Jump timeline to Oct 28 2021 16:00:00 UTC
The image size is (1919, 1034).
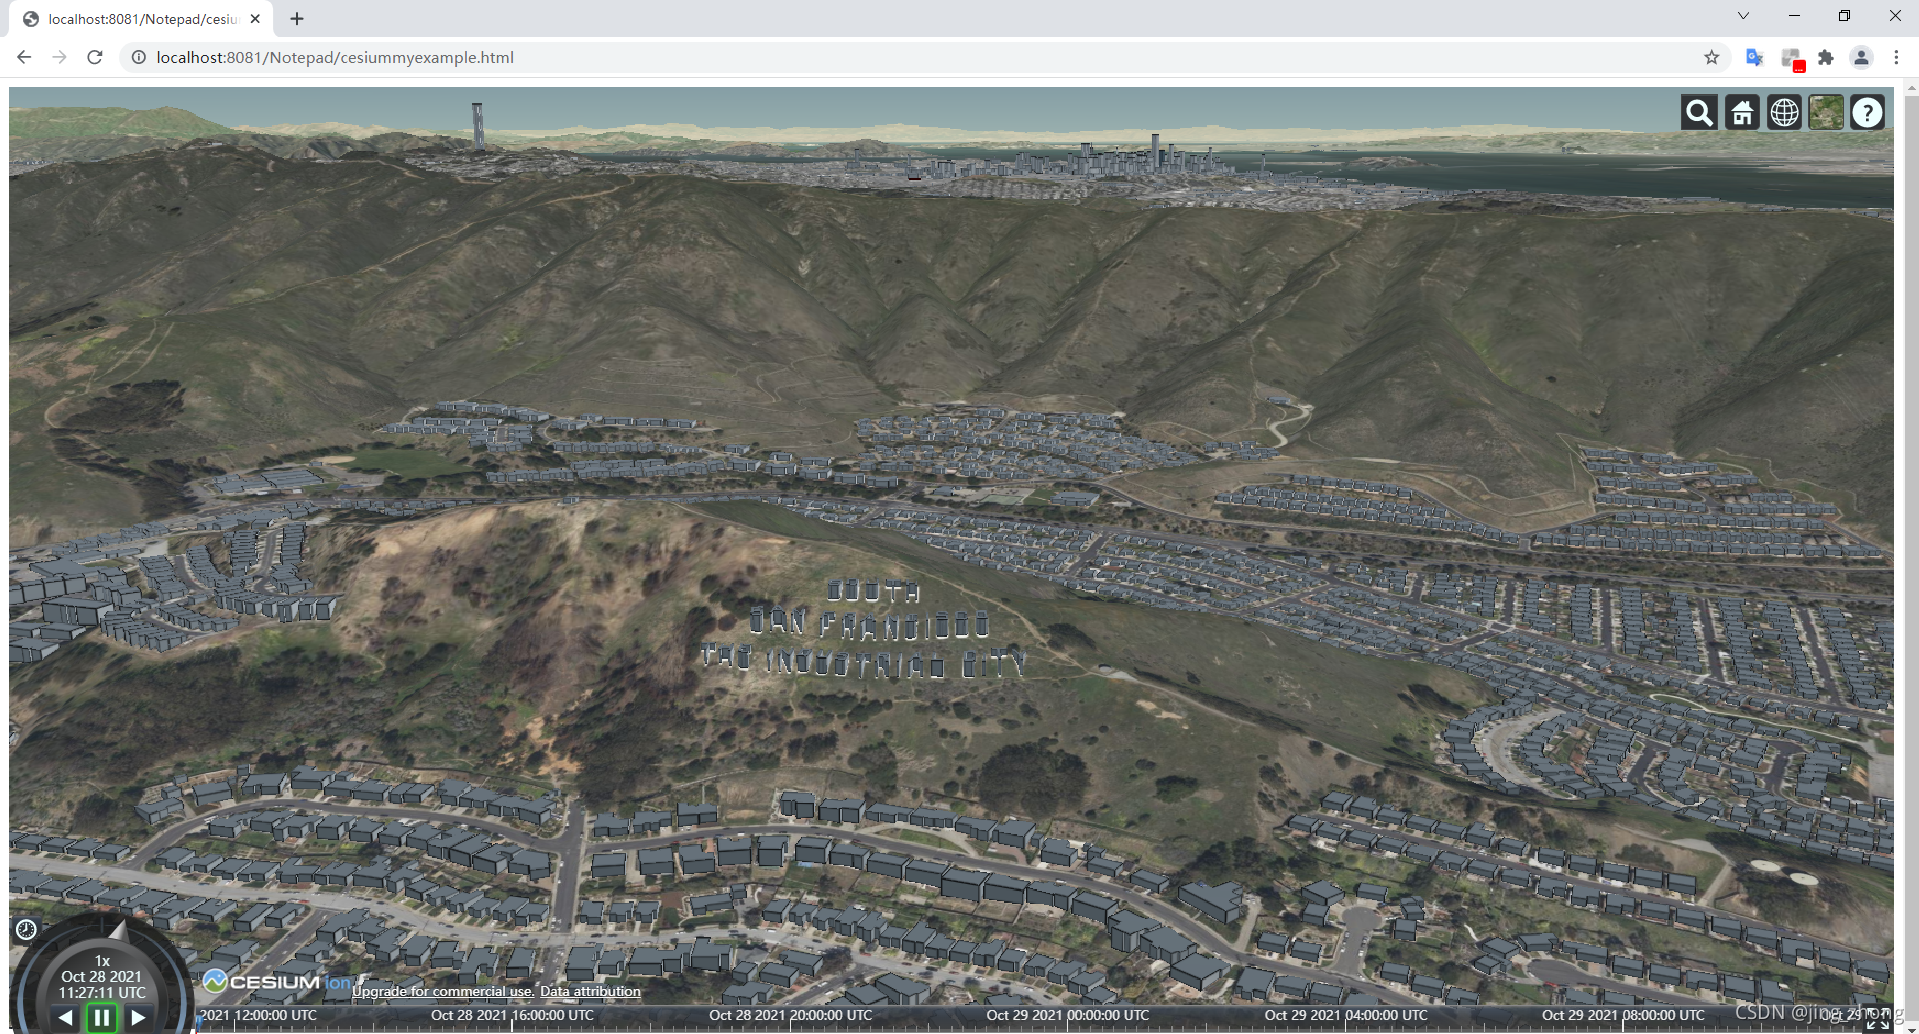tap(512, 1016)
